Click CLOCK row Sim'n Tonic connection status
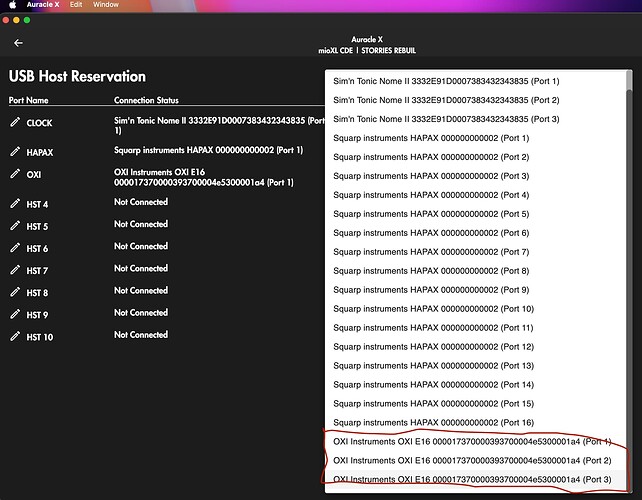 pyautogui.click(x=219, y=125)
